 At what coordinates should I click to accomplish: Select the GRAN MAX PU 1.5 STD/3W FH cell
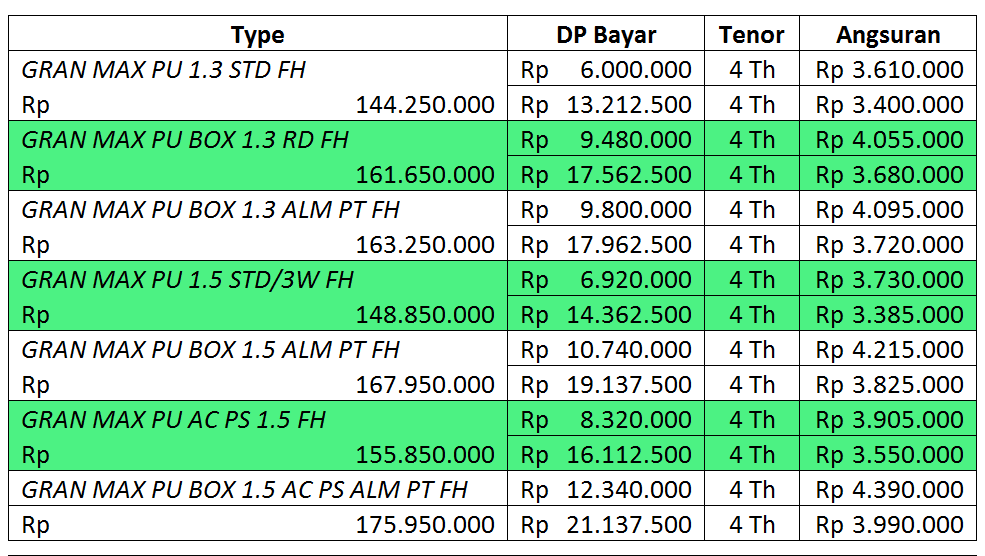point(188,280)
